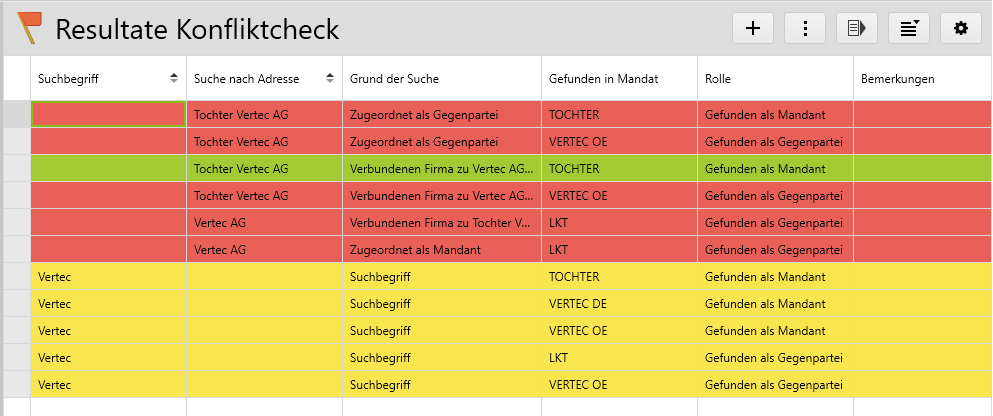Click the plus icon to add entry

[x=753, y=28]
